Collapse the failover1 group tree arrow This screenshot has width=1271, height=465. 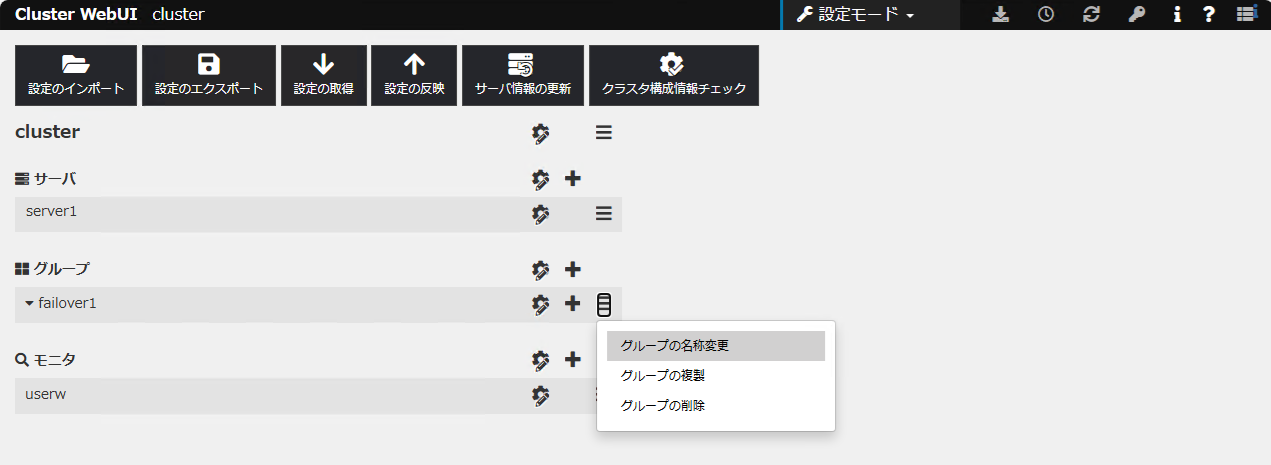(x=29, y=303)
